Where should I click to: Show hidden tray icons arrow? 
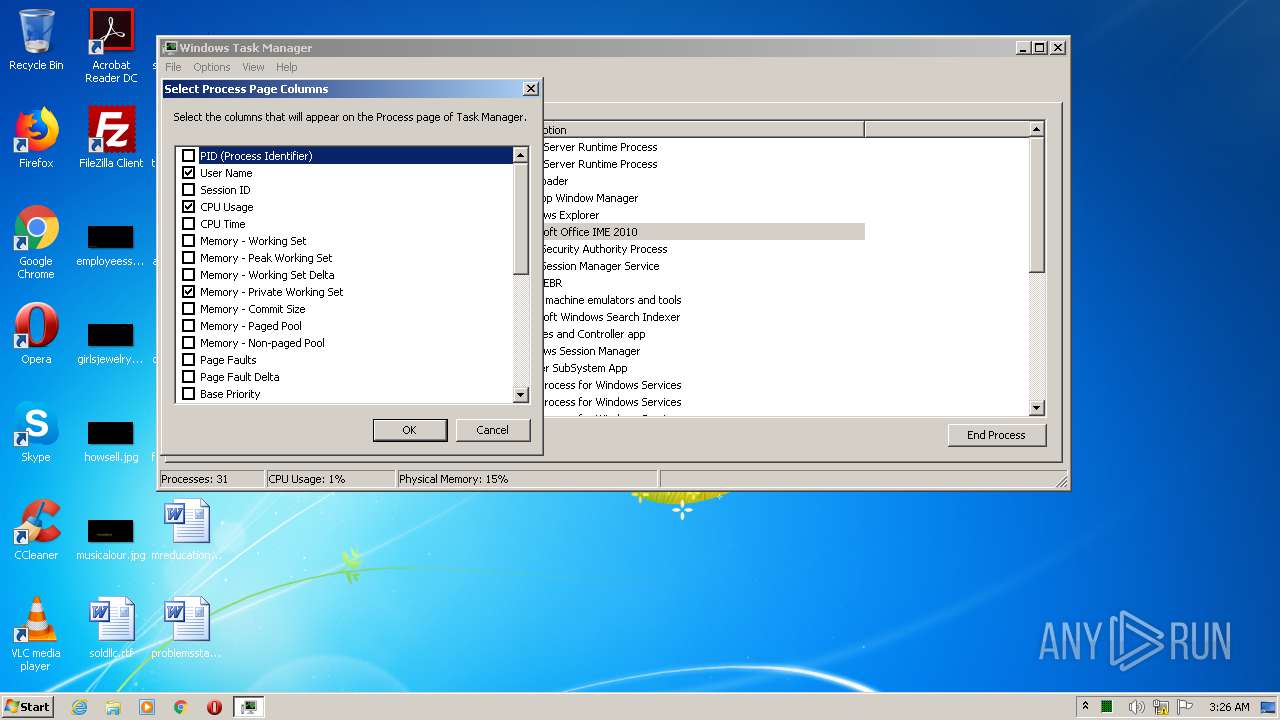click(x=1085, y=707)
